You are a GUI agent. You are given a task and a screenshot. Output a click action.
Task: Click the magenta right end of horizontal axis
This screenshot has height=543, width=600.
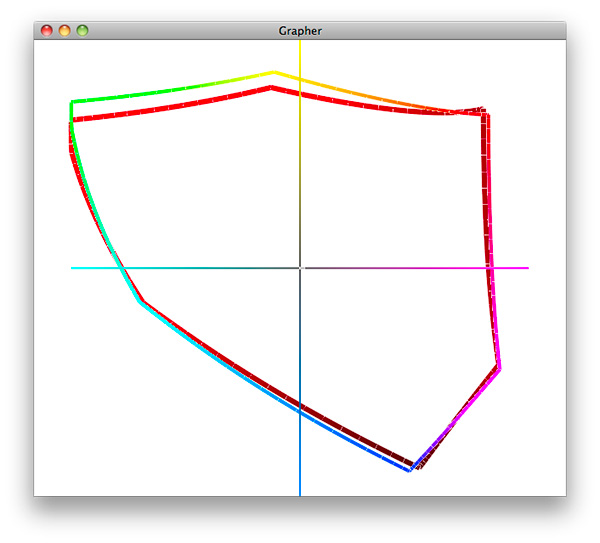[x=526, y=268]
